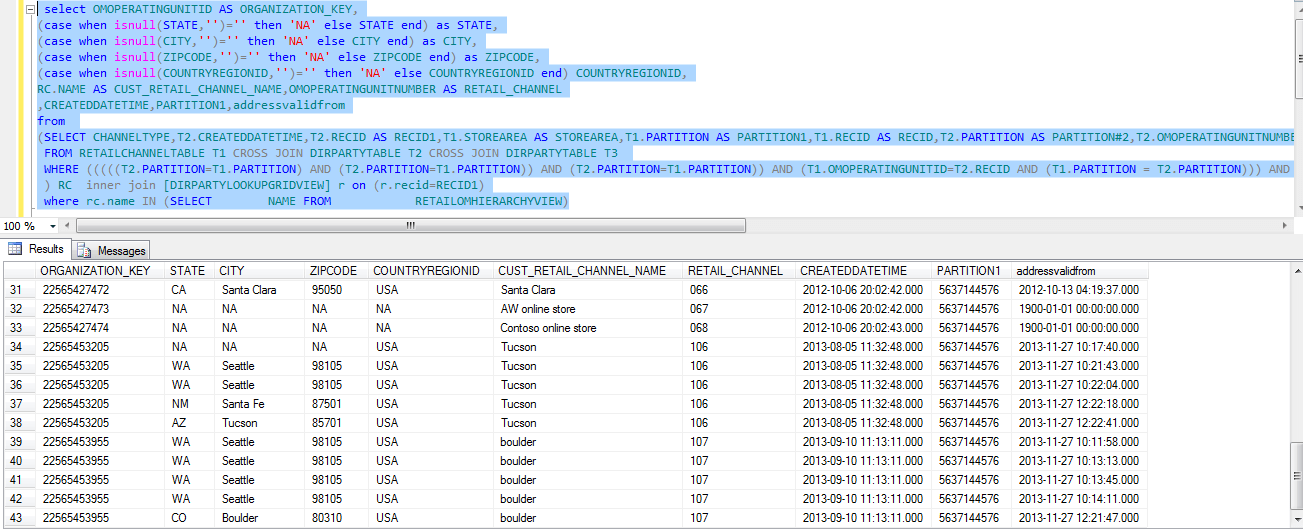The image size is (1303, 529).
Task: Click the 2013-11-27 10:14:11.000 cell
Action: 1080,499
